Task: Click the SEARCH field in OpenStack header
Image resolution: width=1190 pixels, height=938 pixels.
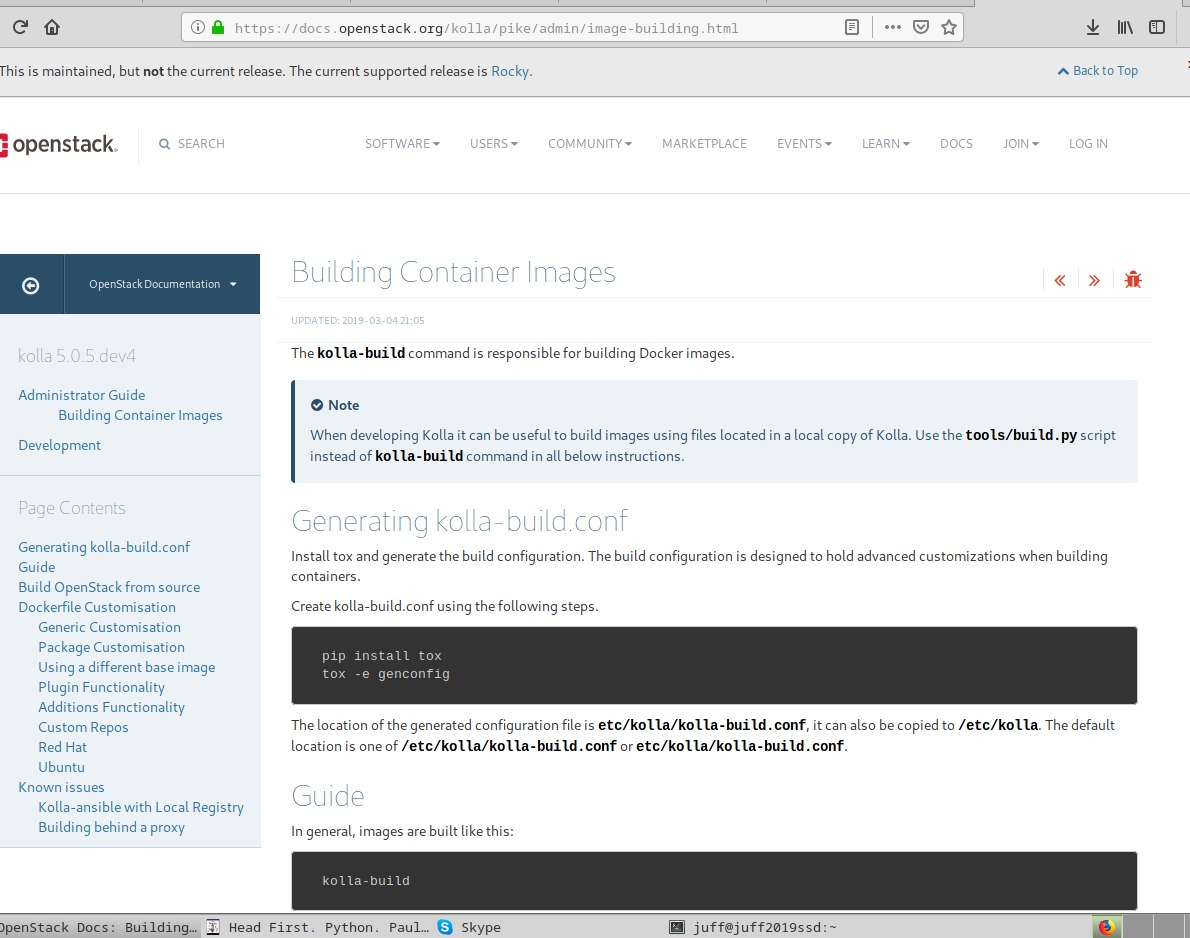Action: click(x=201, y=143)
